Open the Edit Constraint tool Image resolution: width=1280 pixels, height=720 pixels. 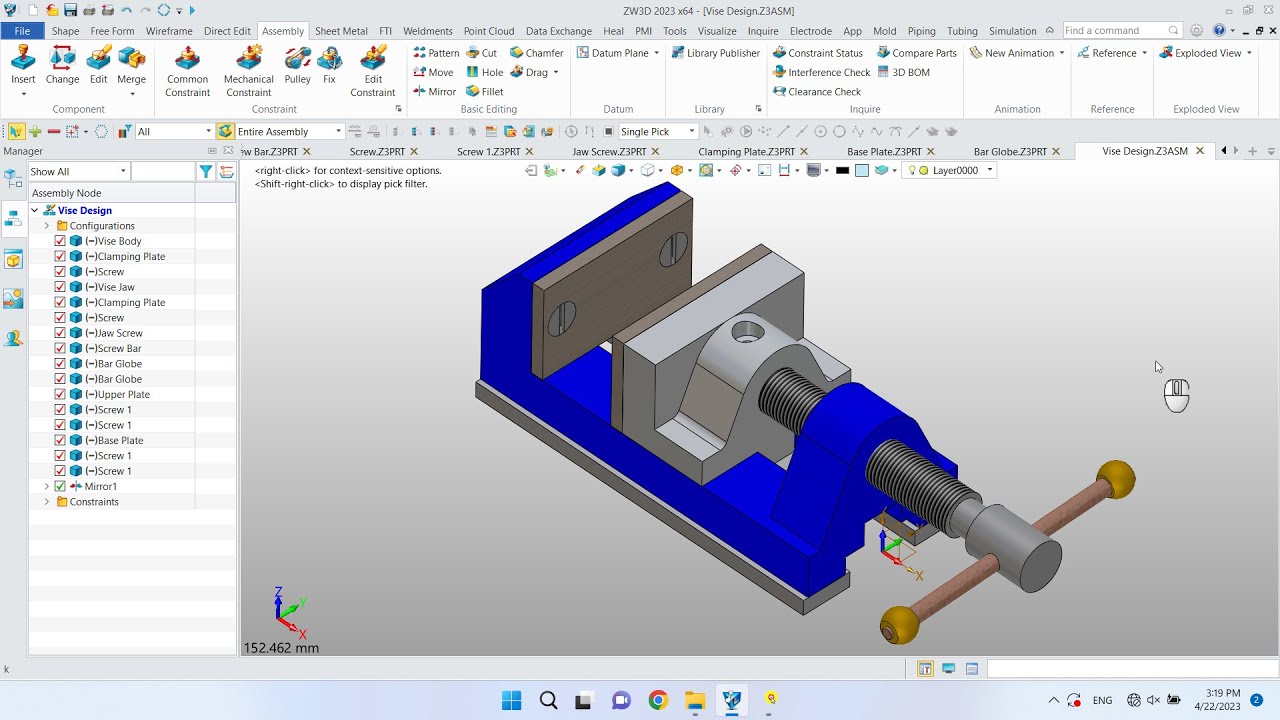(373, 71)
